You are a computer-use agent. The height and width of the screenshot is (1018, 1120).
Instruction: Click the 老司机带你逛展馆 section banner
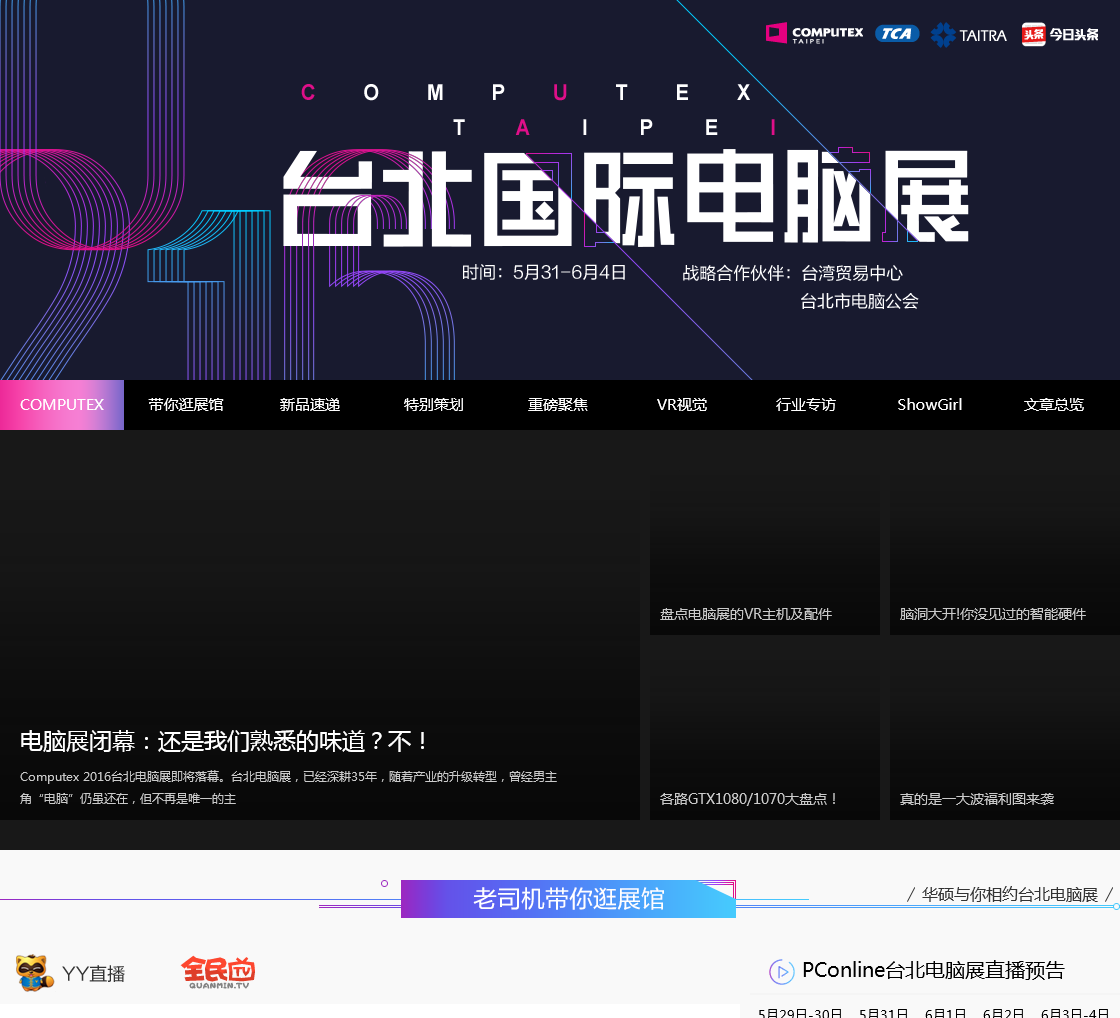(x=569, y=899)
